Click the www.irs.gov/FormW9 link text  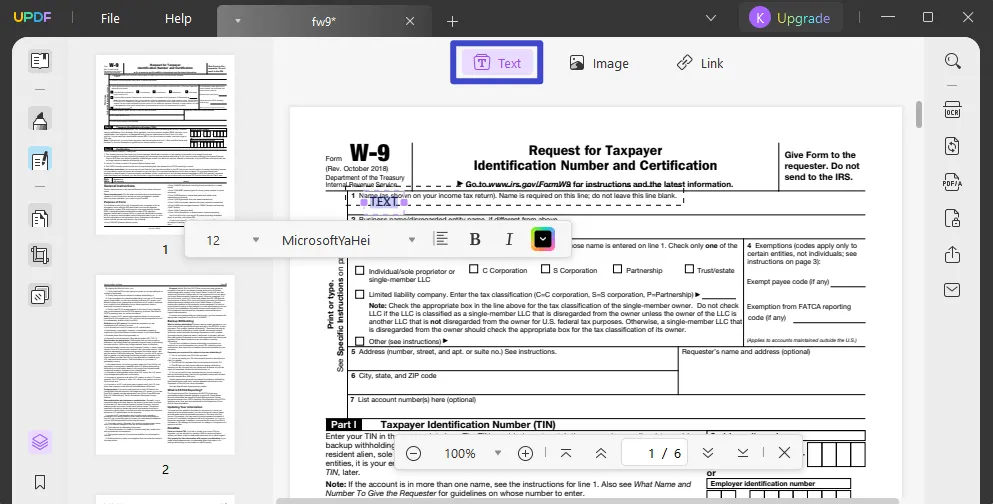(529, 184)
